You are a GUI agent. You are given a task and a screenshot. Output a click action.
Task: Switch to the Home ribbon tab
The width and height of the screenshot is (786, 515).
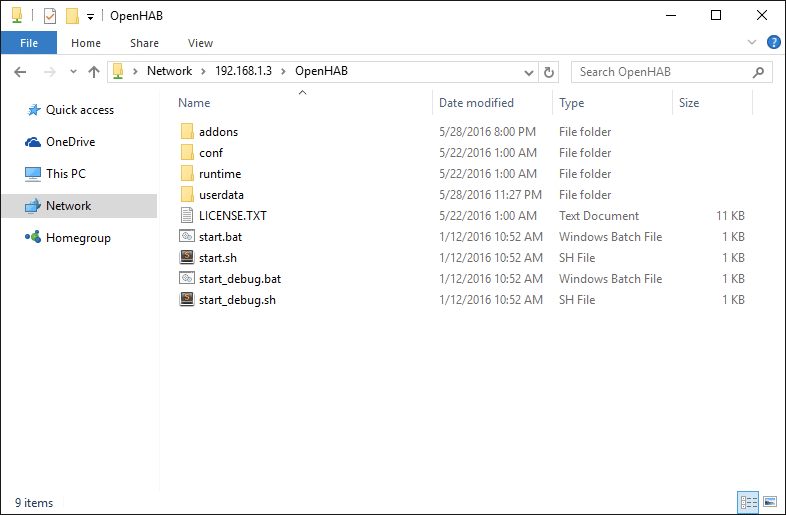pos(86,43)
